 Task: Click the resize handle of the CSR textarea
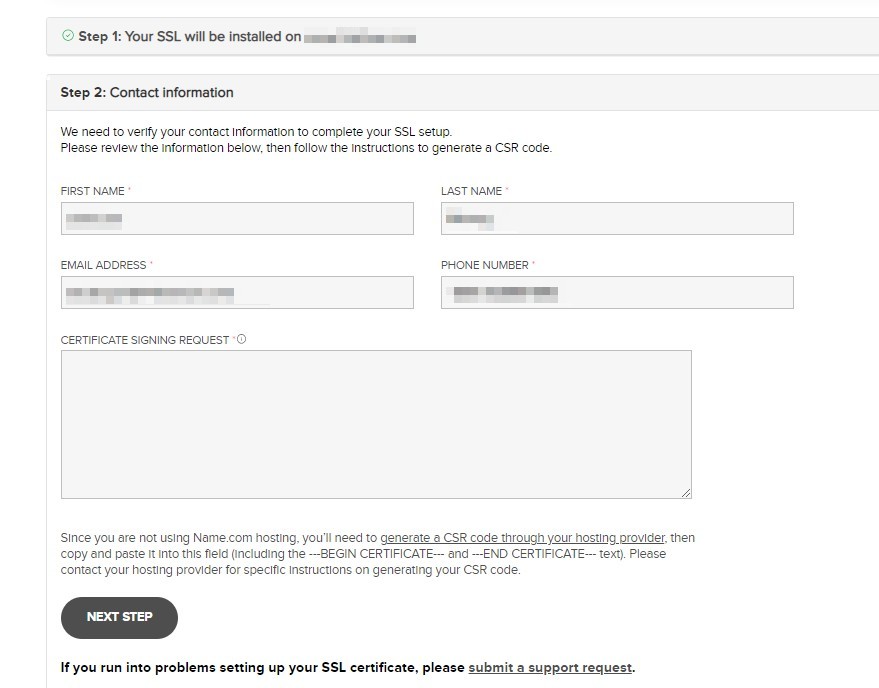[x=686, y=493]
